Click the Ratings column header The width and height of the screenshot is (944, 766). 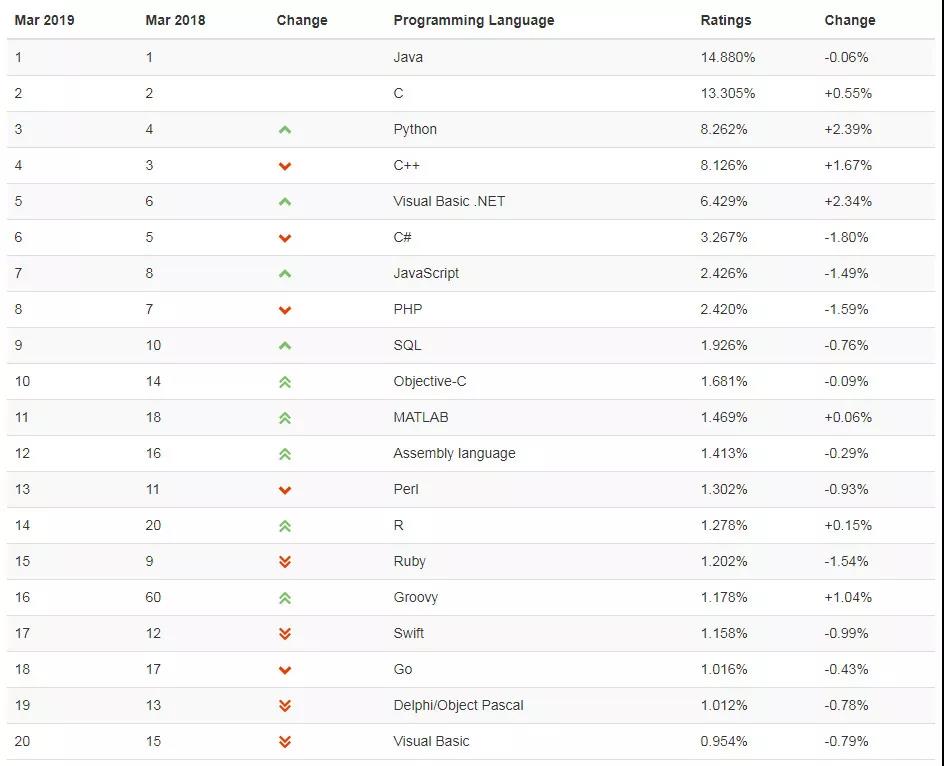726,20
